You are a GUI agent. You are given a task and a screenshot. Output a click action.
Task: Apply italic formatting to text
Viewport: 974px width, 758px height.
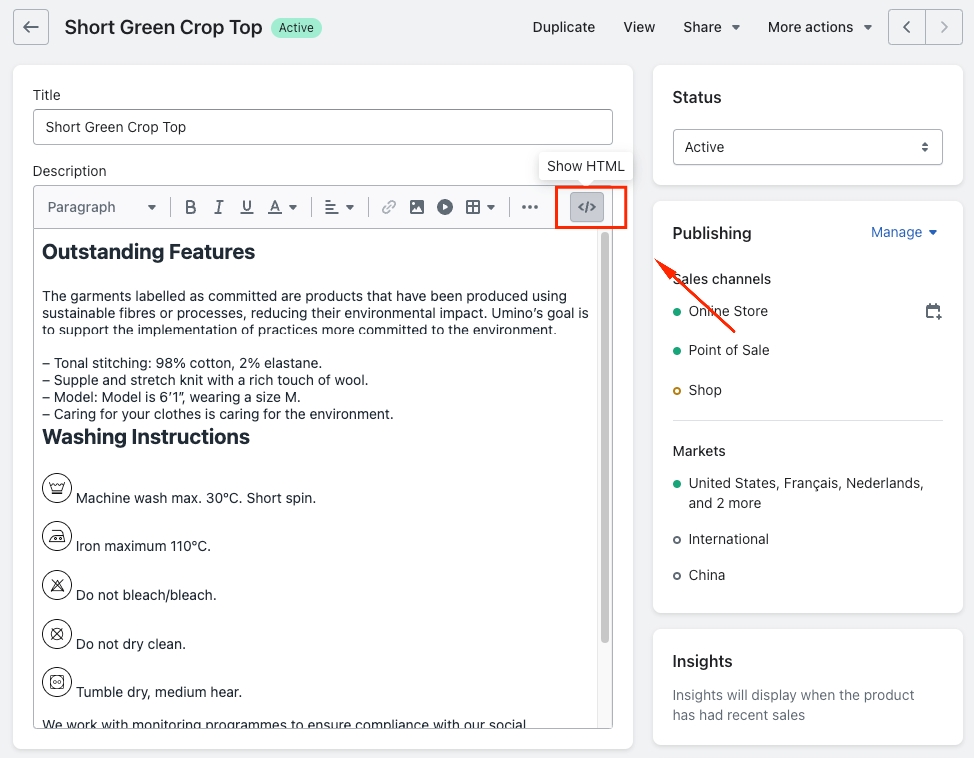click(218, 207)
